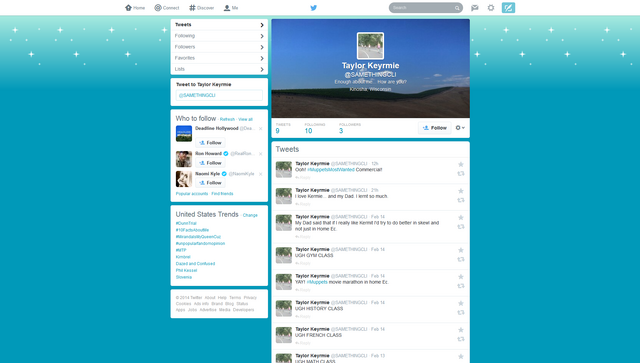The image size is (640, 363).
Task: Retweet the 'I love Kermie' tweet
Action: point(461,200)
